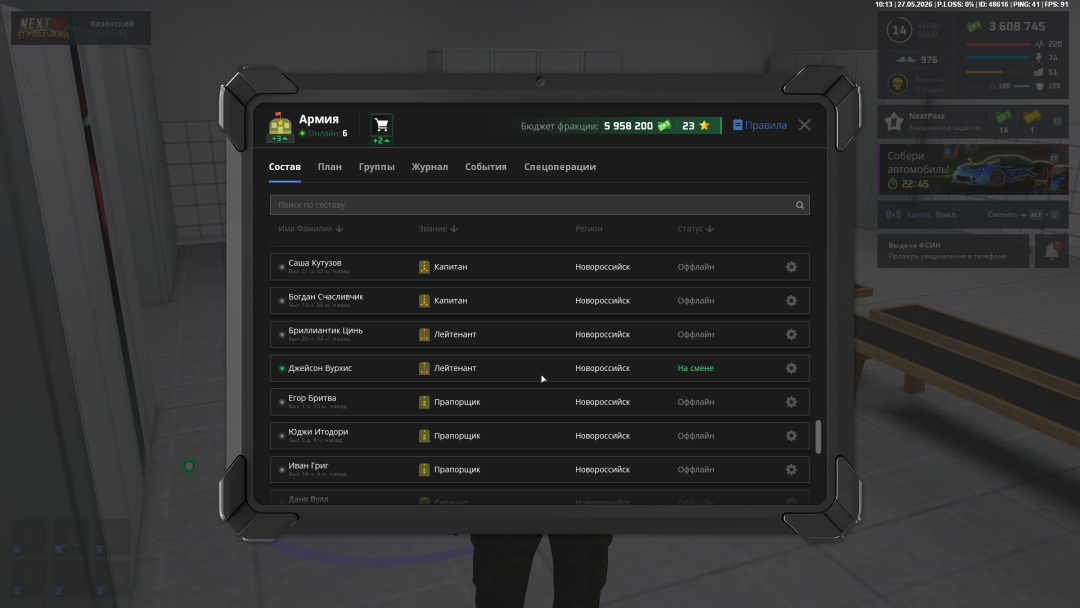The image size is (1080, 608).
Task: Switch to the Состав tab
Action: (x=284, y=167)
